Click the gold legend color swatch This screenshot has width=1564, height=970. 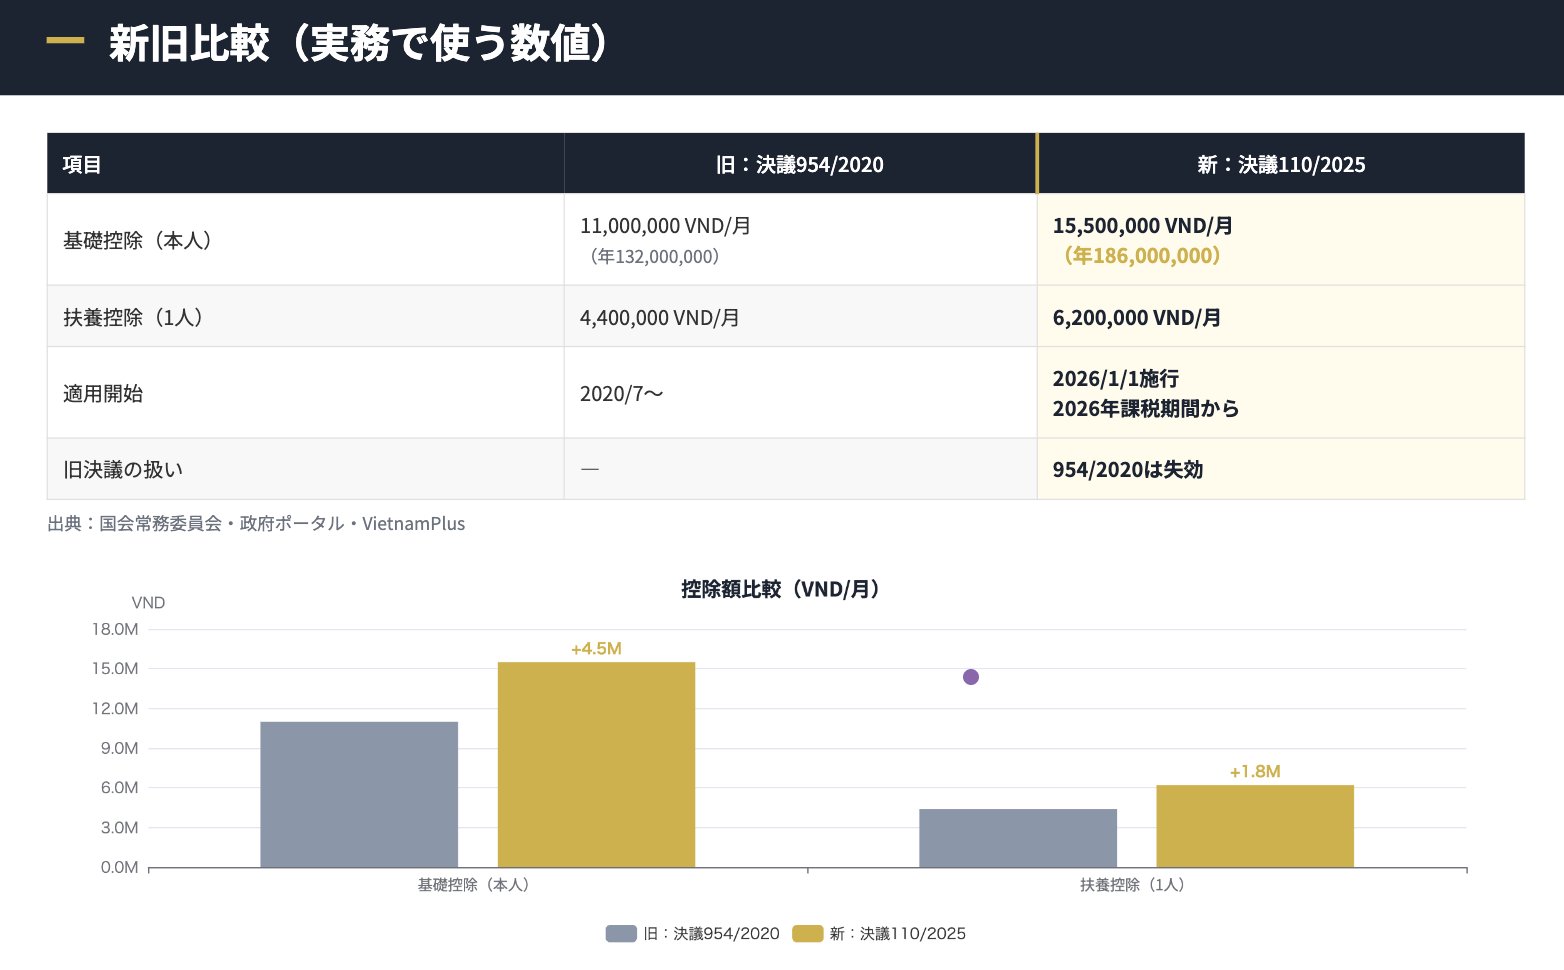pos(807,934)
